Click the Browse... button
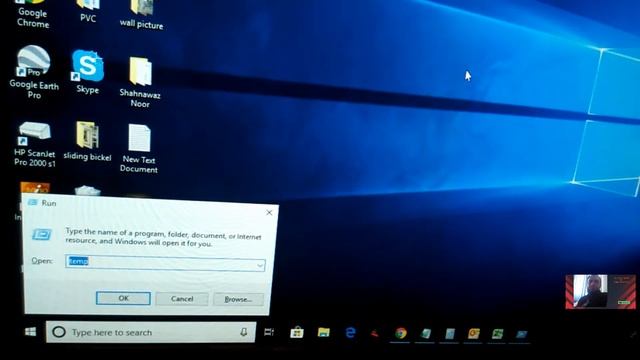Viewport: 640px width, 360px height. tap(238, 299)
